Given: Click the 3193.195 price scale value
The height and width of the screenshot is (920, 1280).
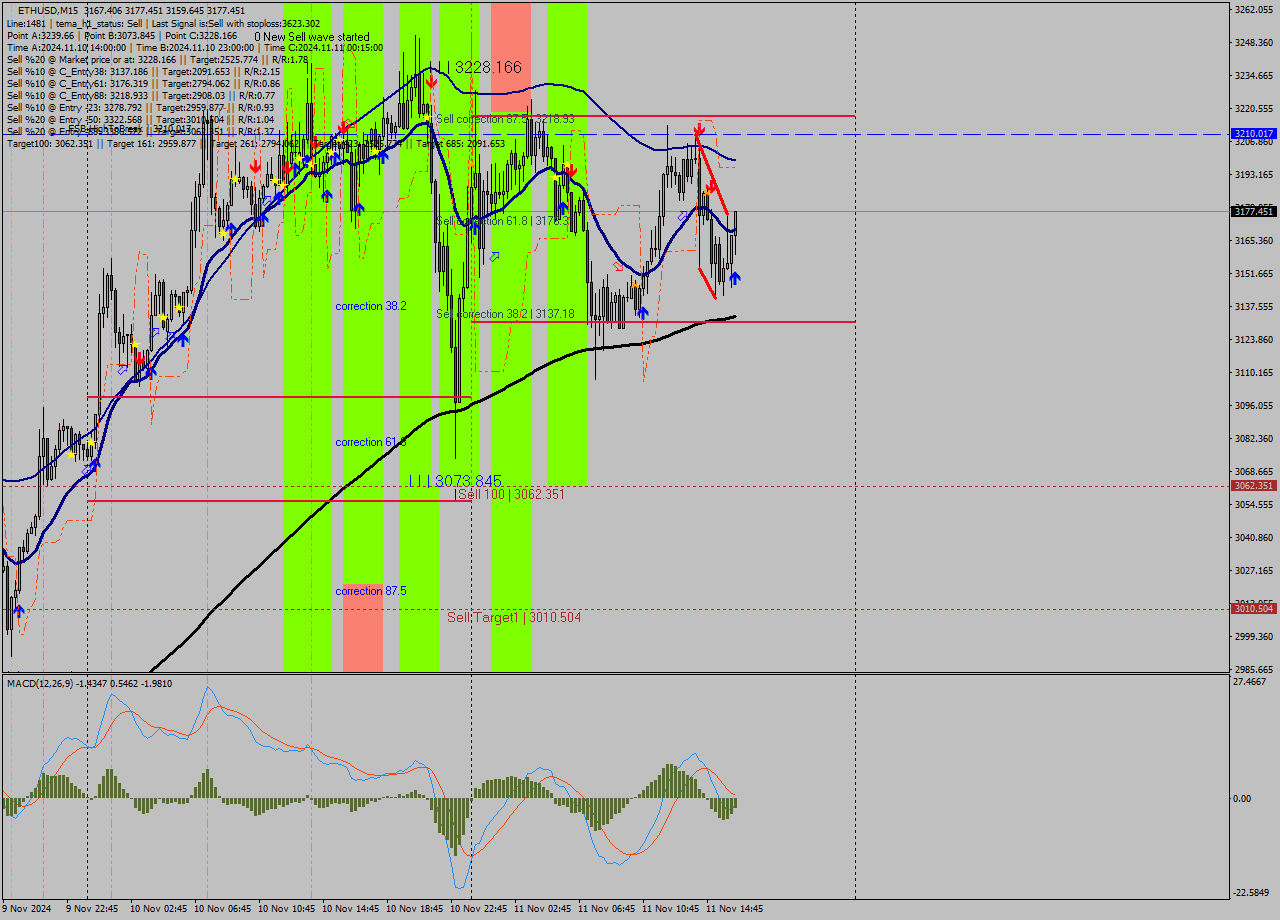Looking at the screenshot, I should 1253,174.
